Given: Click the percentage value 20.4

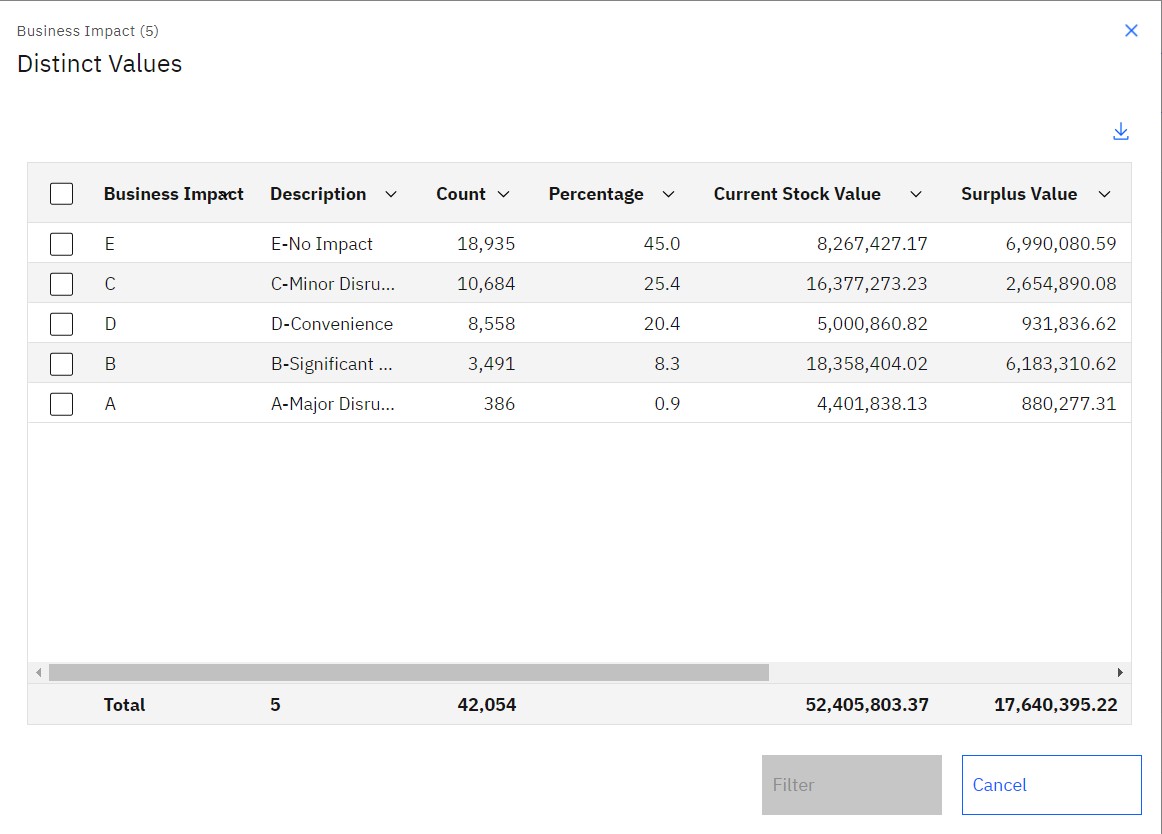Looking at the screenshot, I should pos(662,324).
